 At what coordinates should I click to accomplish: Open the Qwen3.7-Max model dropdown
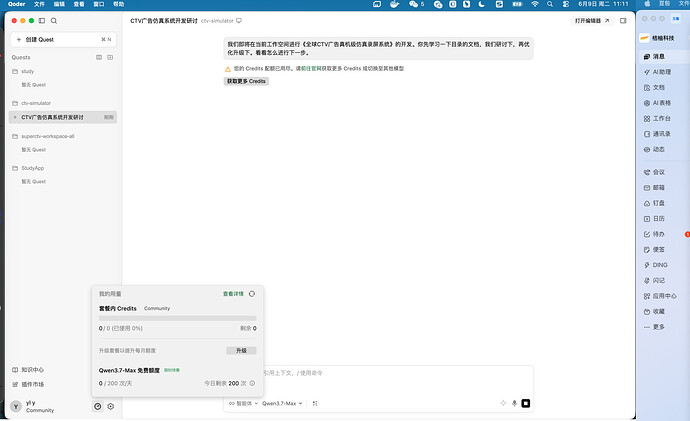coord(282,403)
